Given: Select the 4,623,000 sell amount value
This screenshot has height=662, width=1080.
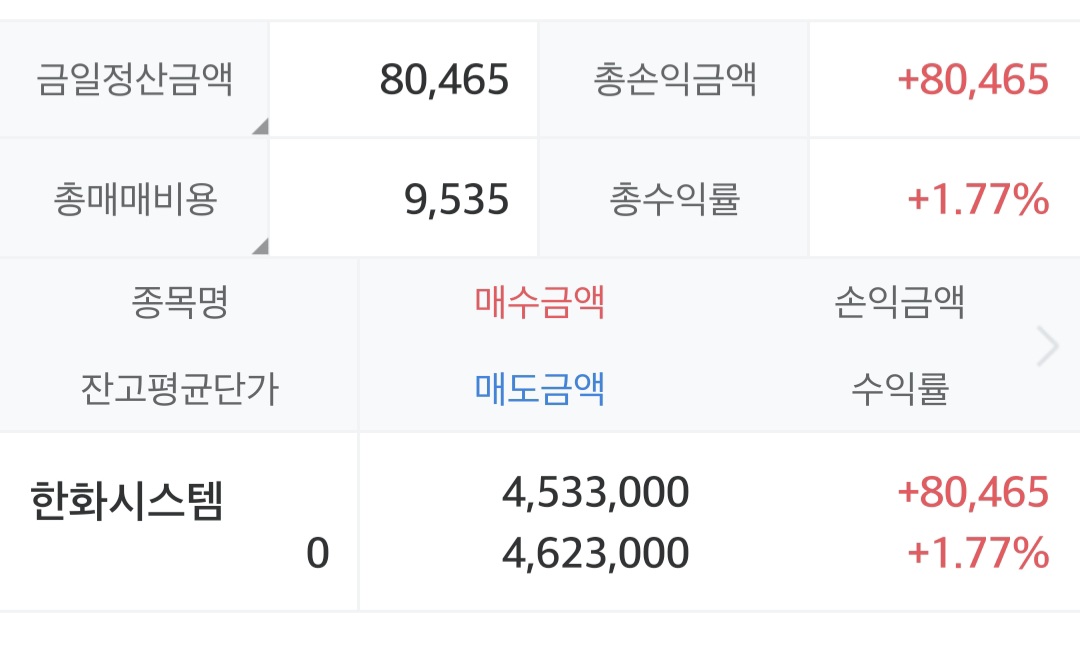Looking at the screenshot, I should (x=596, y=553).
